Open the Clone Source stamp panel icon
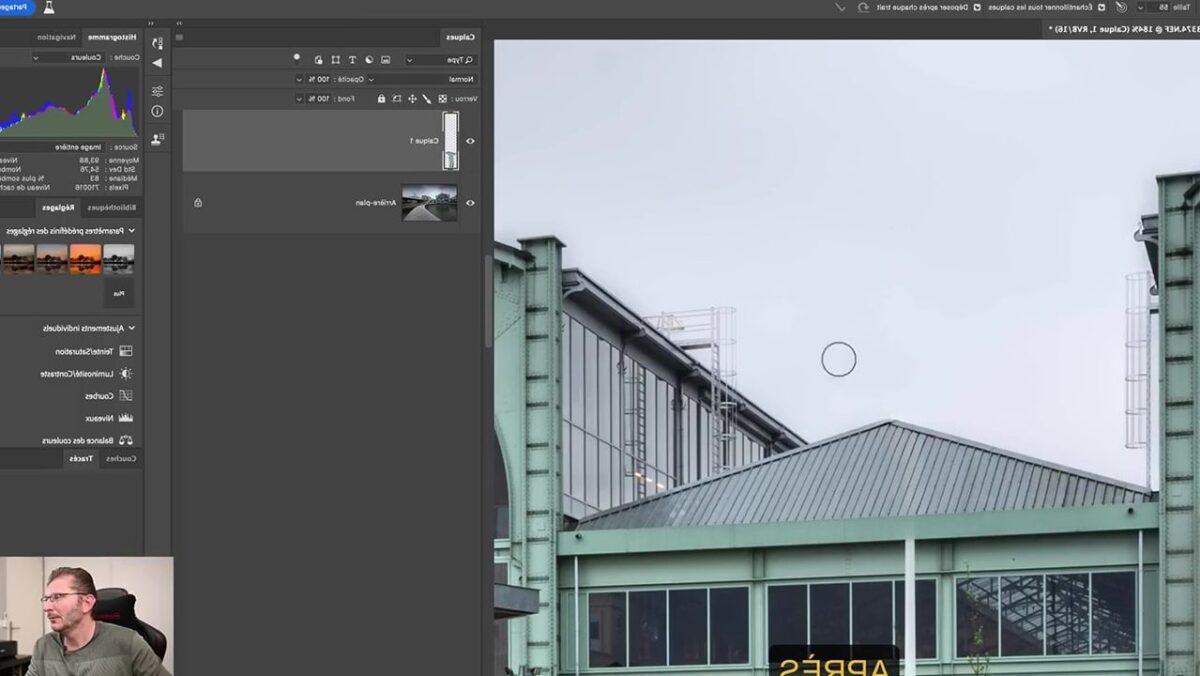 click(x=157, y=138)
